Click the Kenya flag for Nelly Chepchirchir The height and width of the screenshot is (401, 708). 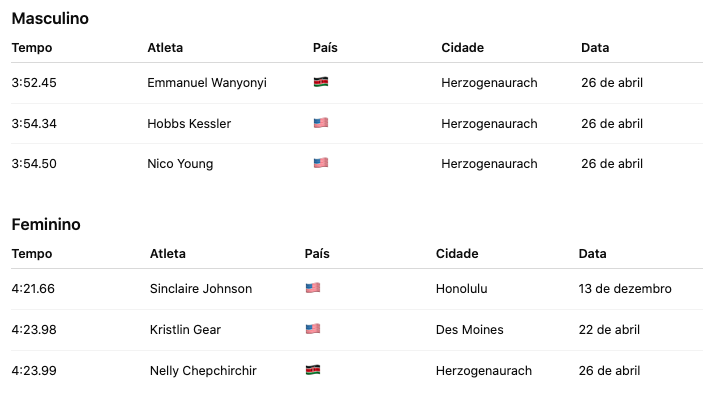pos(312,370)
